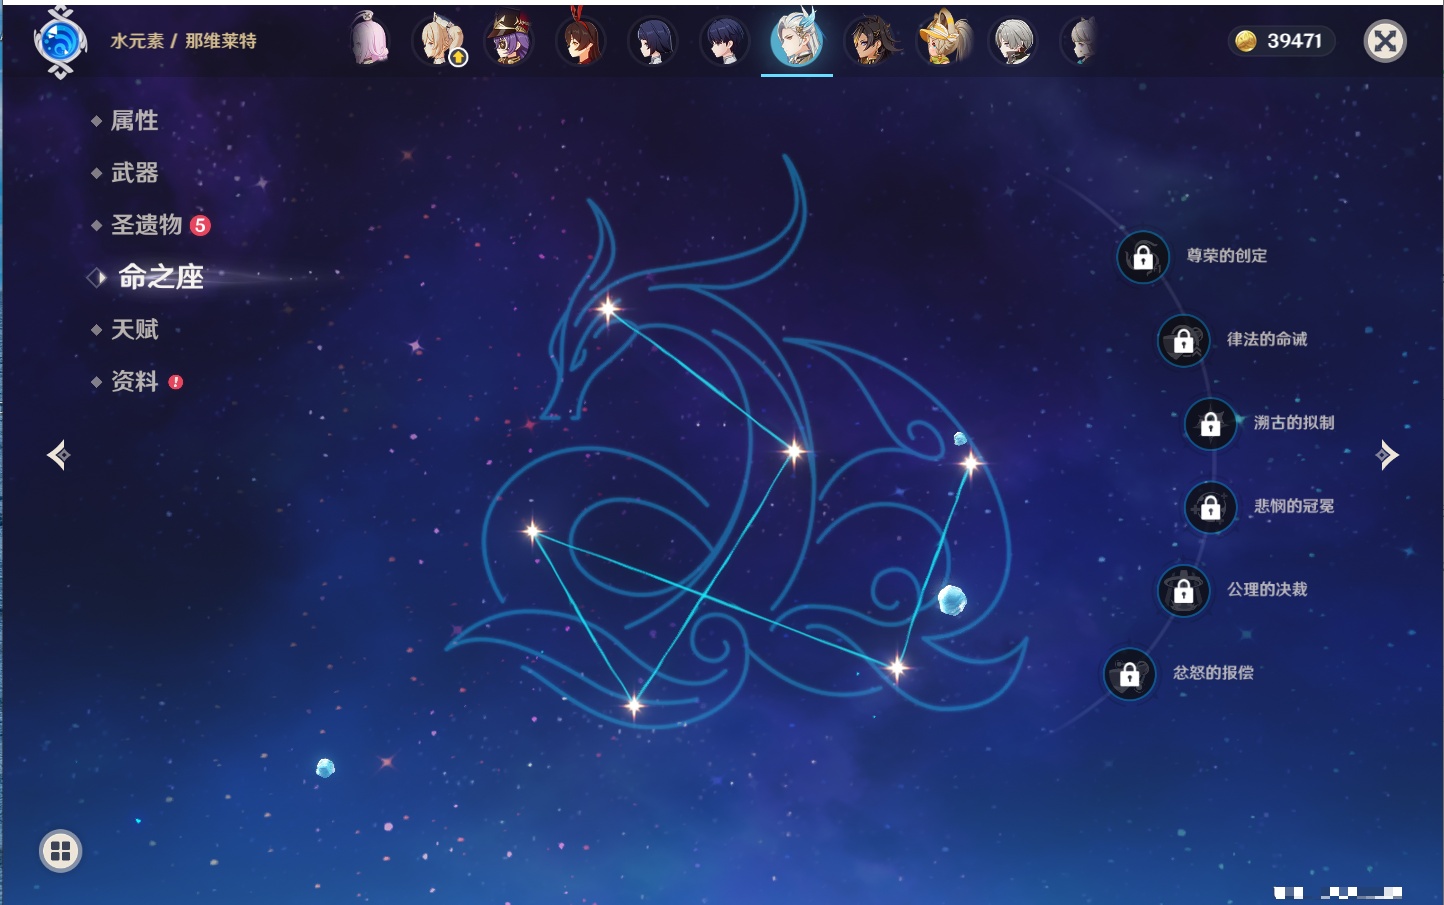Image resolution: width=1444 pixels, height=905 pixels.
Task: Click the lock icon for 溯古的拟制
Action: coord(1210,423)
